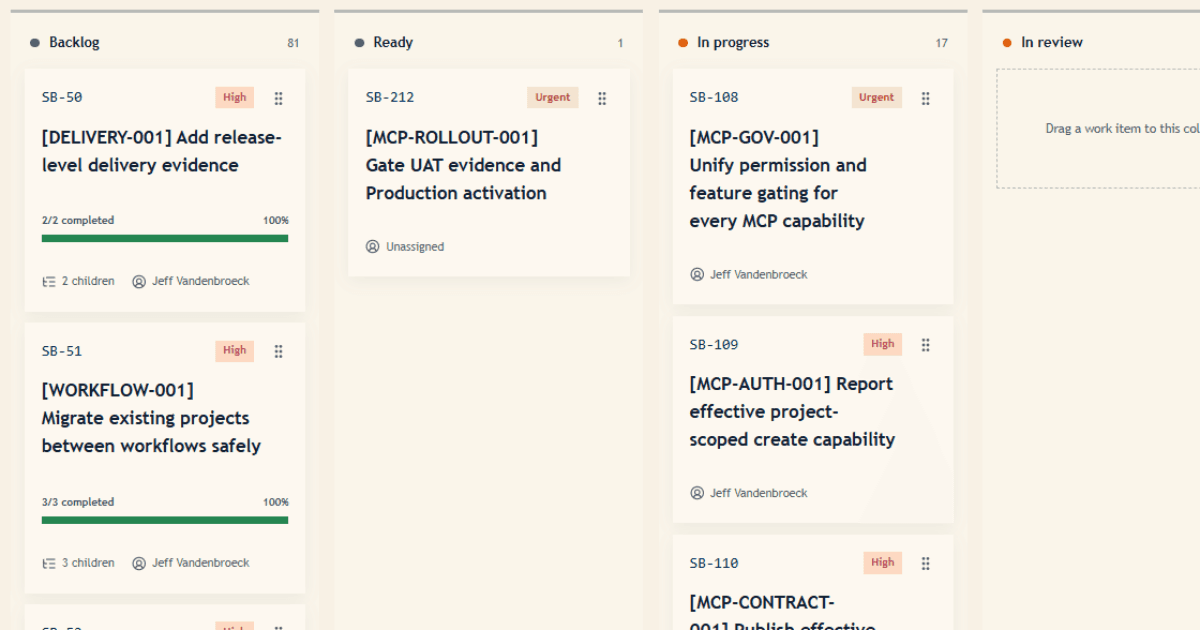
Task: Open the MCP-CONTRACT-001 card title
Action: pos(782,612)
